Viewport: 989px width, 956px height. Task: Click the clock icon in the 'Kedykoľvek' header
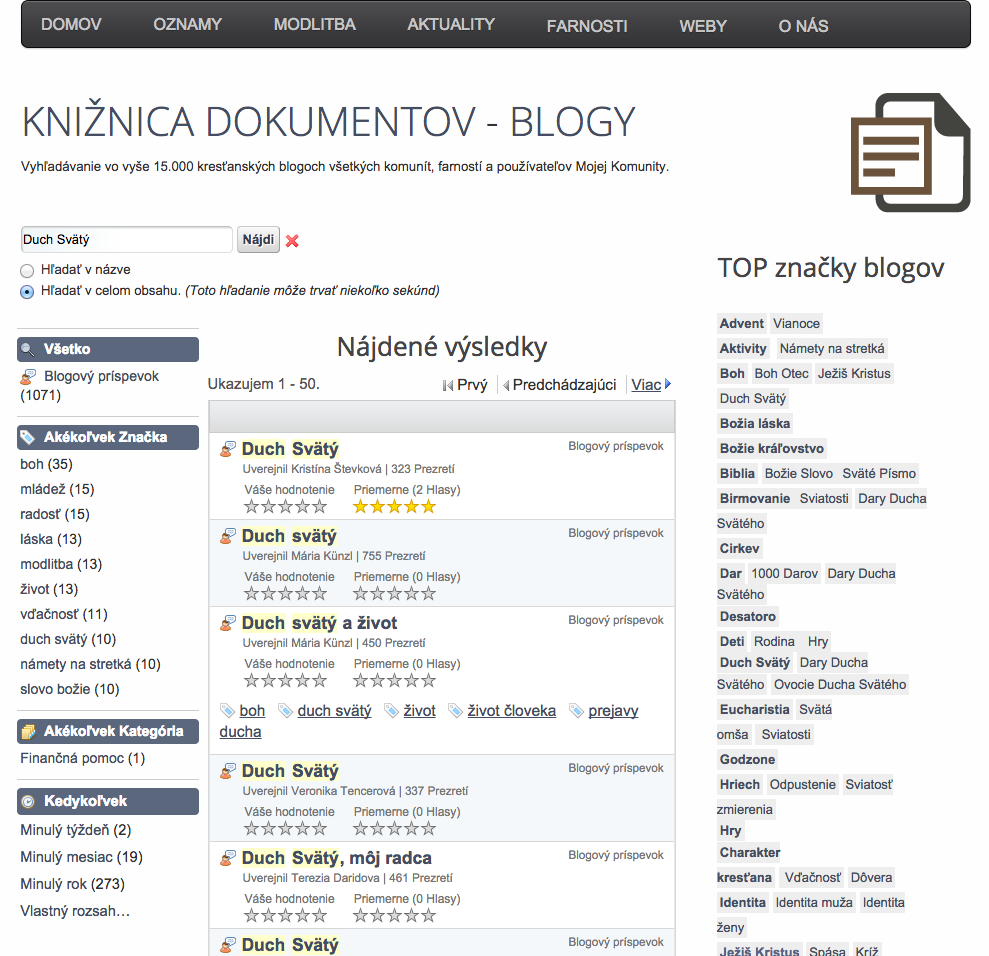click(x=28, y=802)
